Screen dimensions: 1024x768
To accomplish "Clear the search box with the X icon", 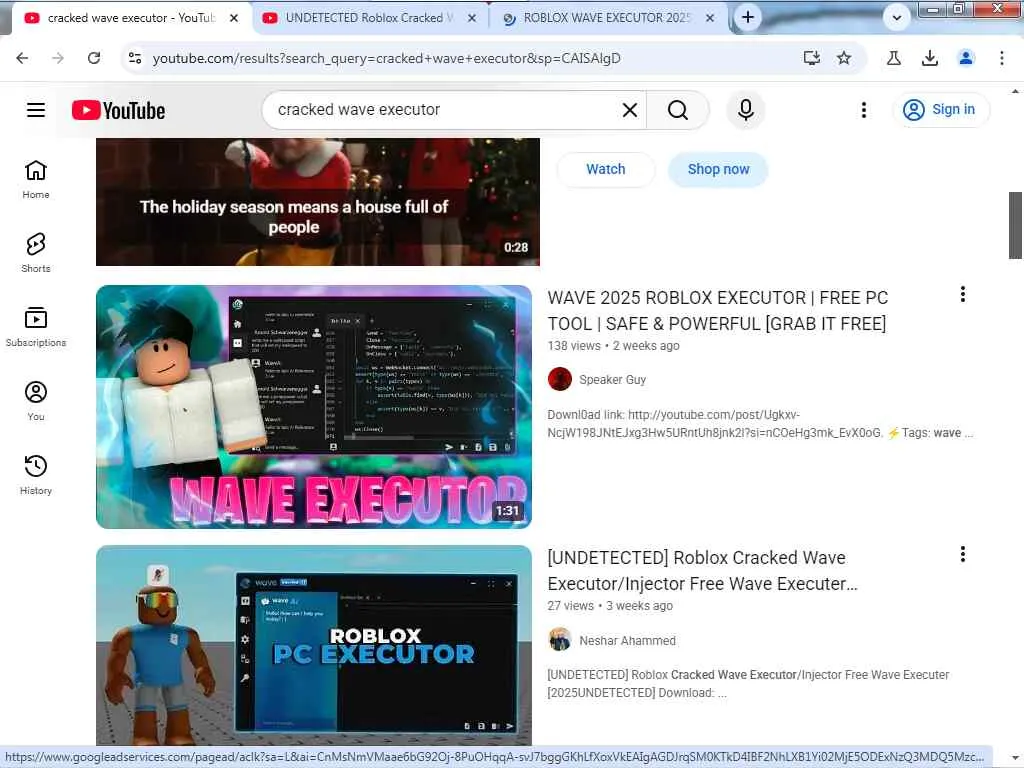I will tap(630, 110).
